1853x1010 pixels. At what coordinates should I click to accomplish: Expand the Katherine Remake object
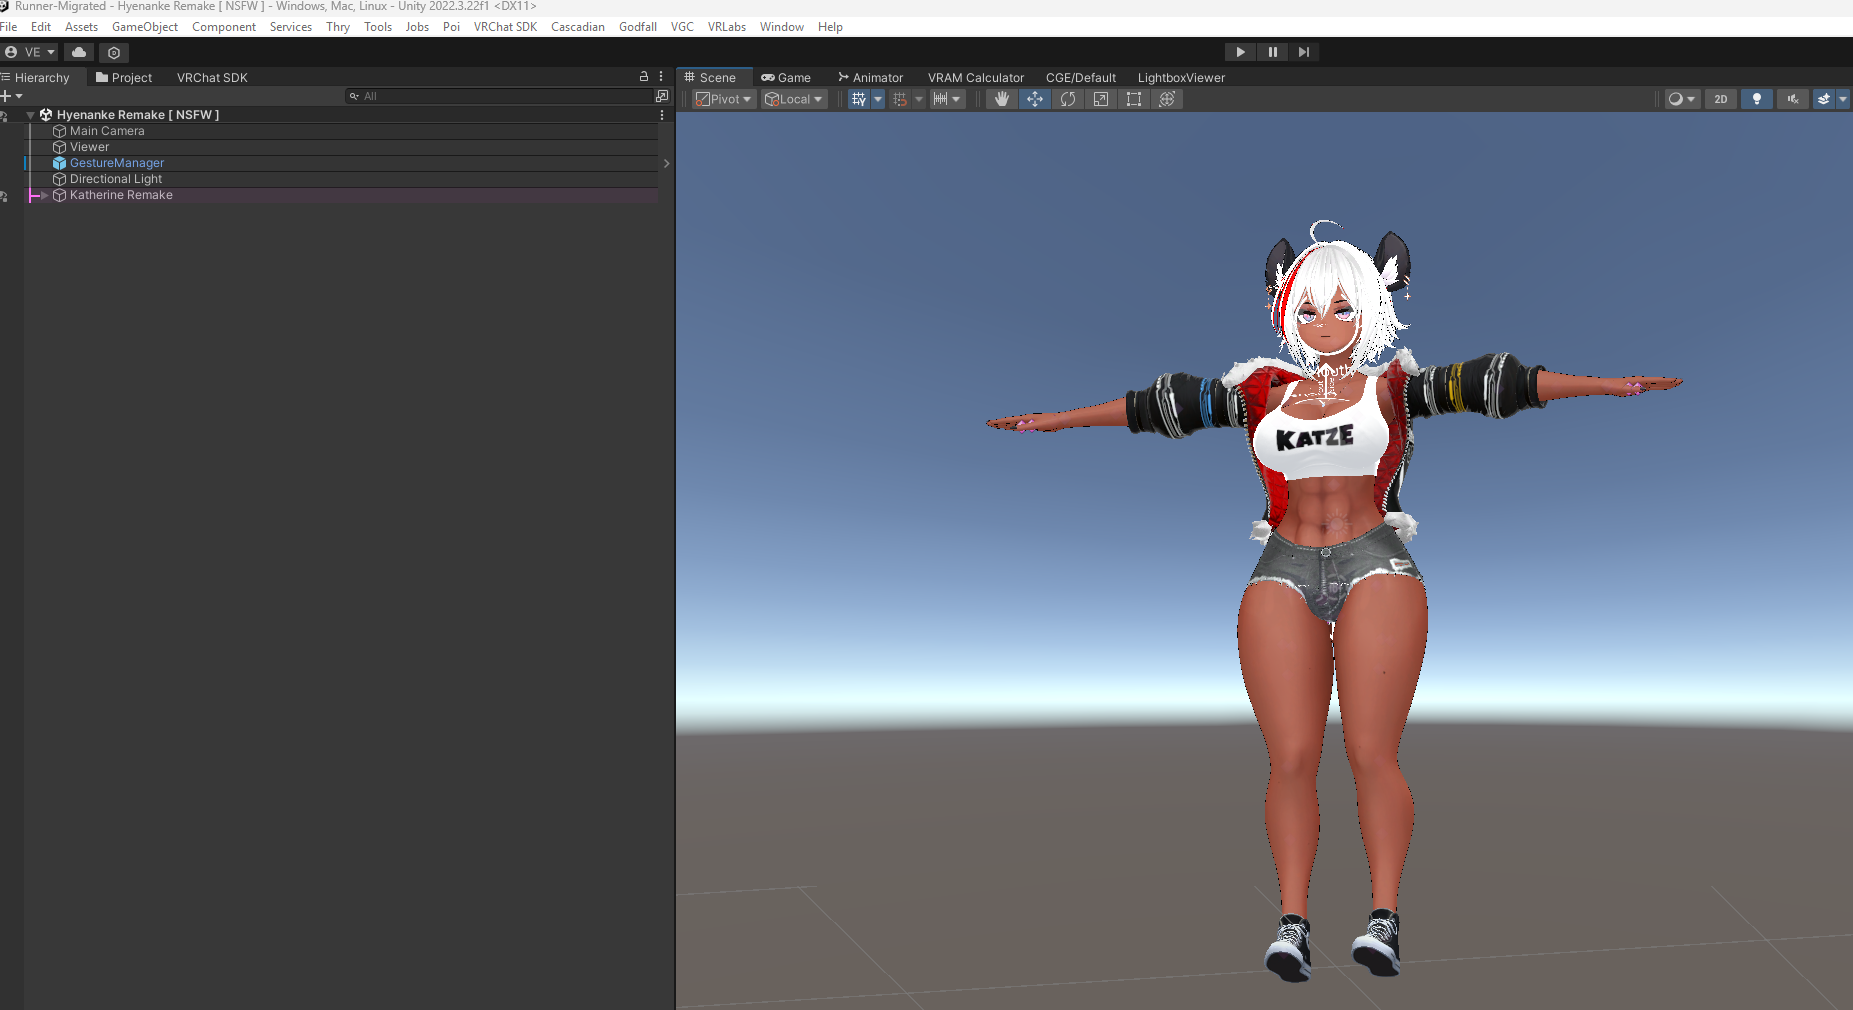[44, 195]
